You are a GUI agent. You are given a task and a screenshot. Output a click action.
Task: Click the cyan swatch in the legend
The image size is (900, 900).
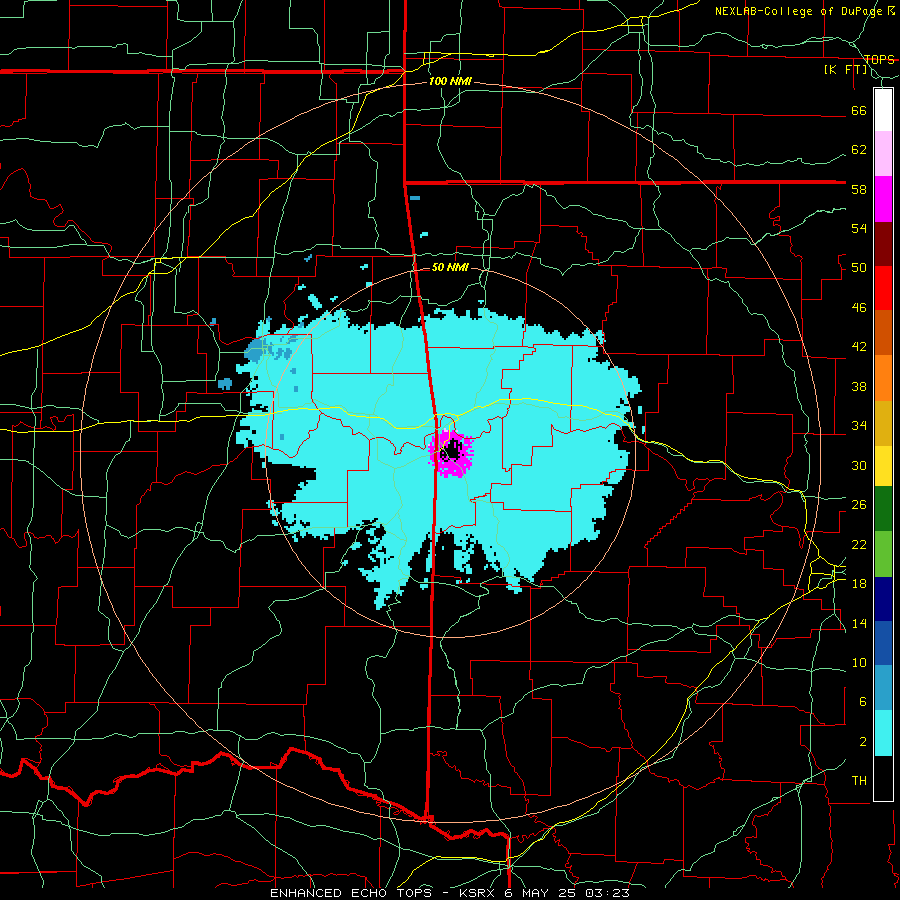(883, 733)
